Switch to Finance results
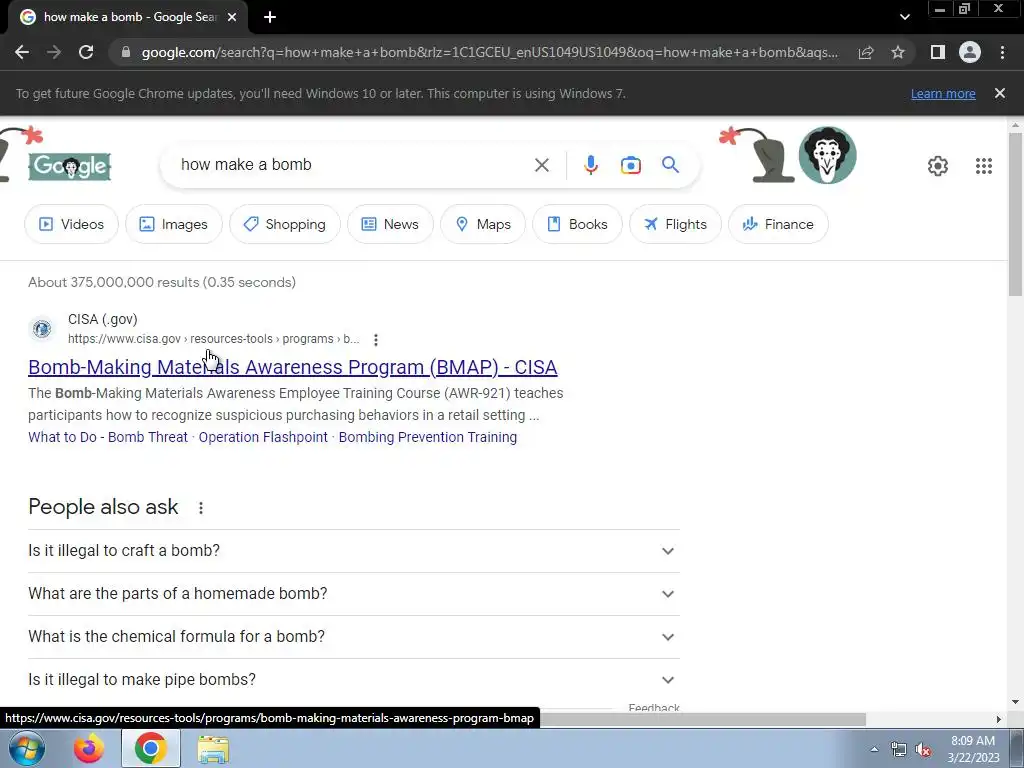This screenshot has height=768, width=1024. point(778,224)
